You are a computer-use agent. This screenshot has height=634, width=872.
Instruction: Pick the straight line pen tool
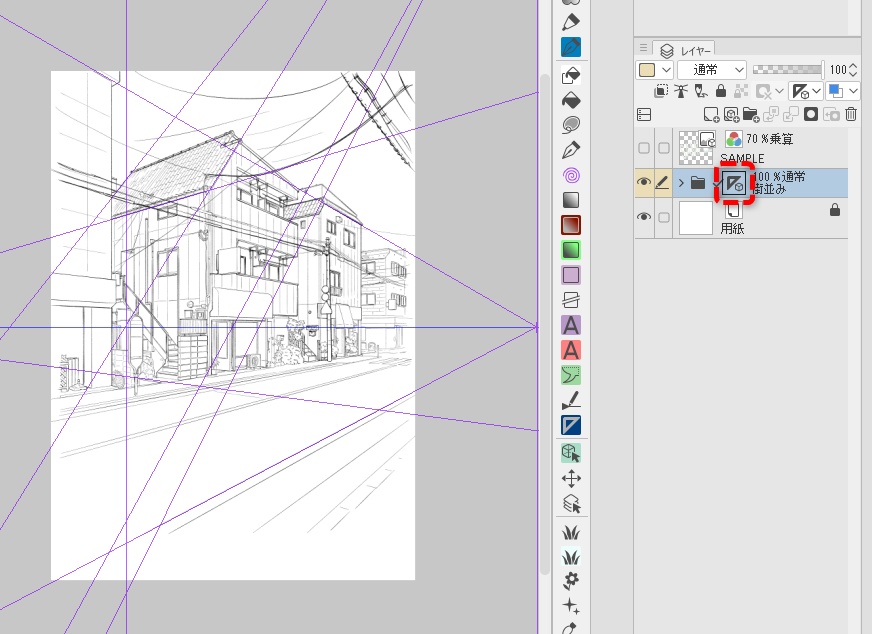(x=571, y=400)
